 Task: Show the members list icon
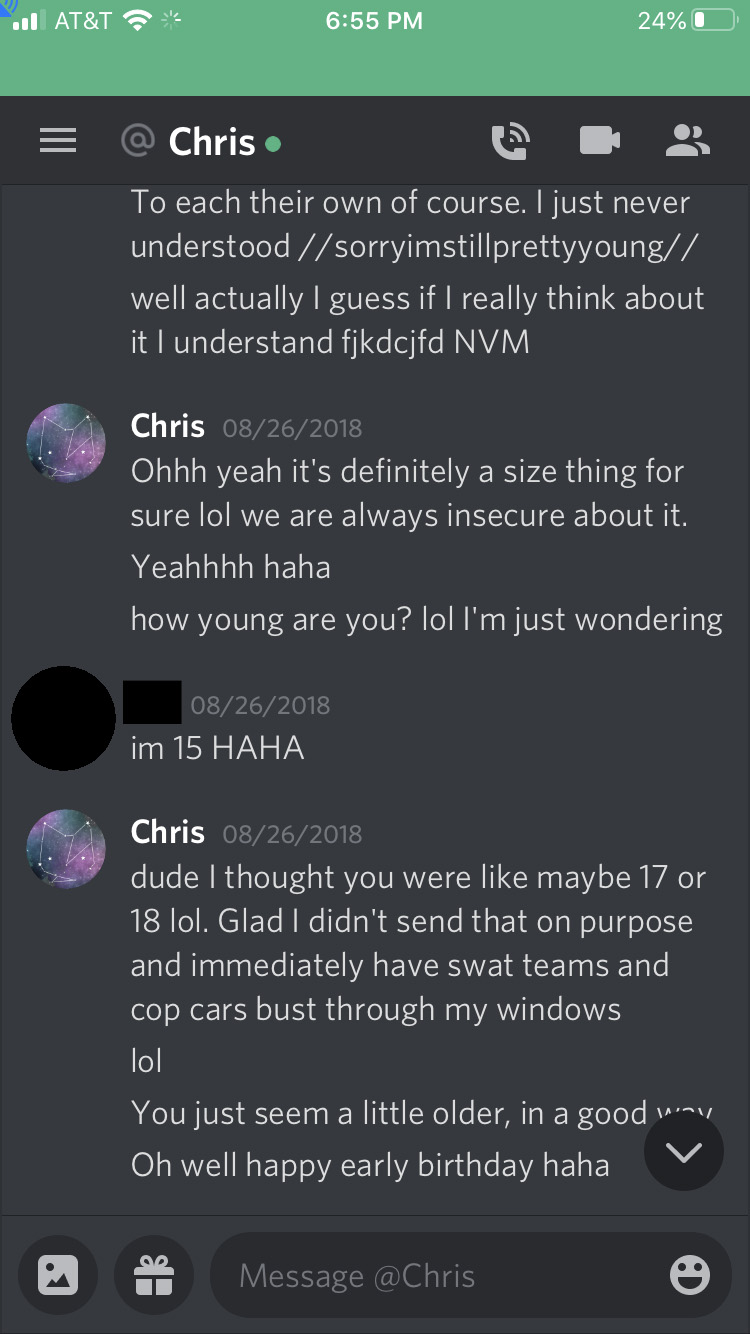click(688, 141)
